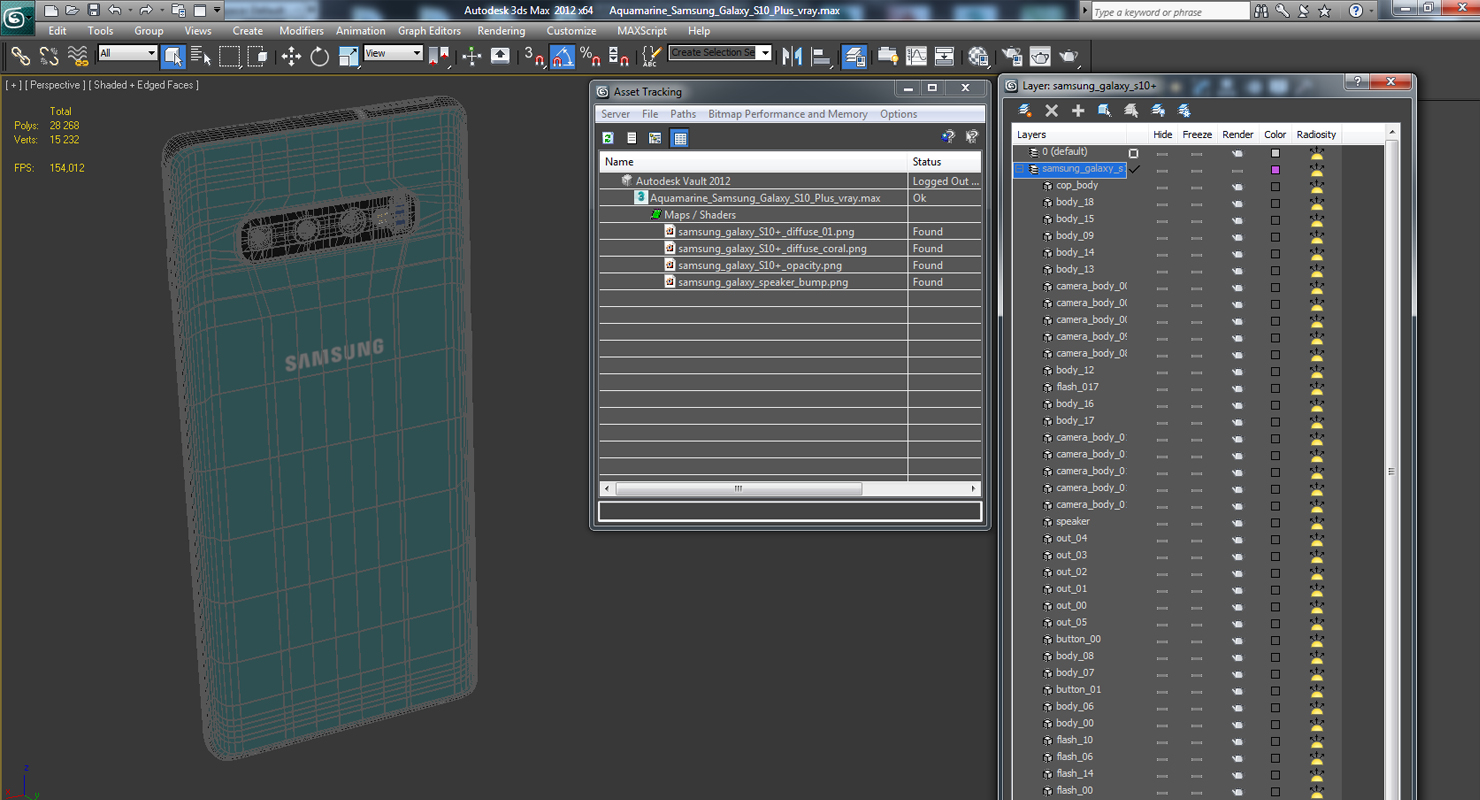Save file from quick access toolbar

point(93,10)
